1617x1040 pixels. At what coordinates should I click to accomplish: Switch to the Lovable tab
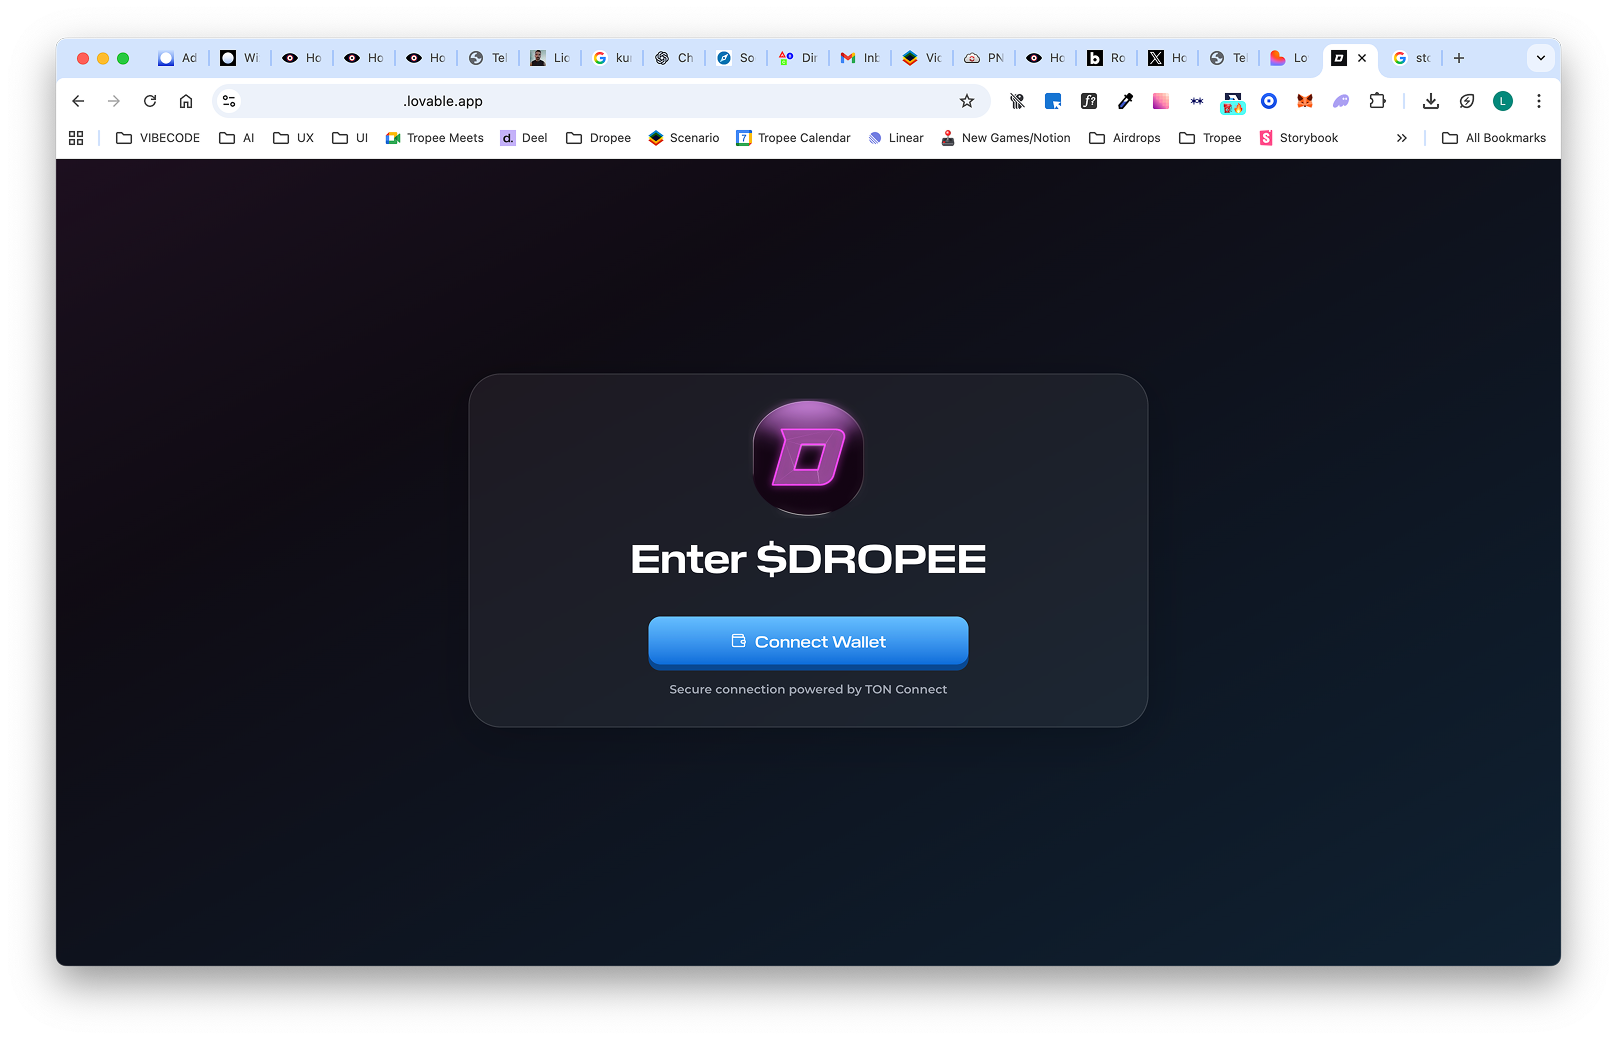click(x=1289, y=58)
